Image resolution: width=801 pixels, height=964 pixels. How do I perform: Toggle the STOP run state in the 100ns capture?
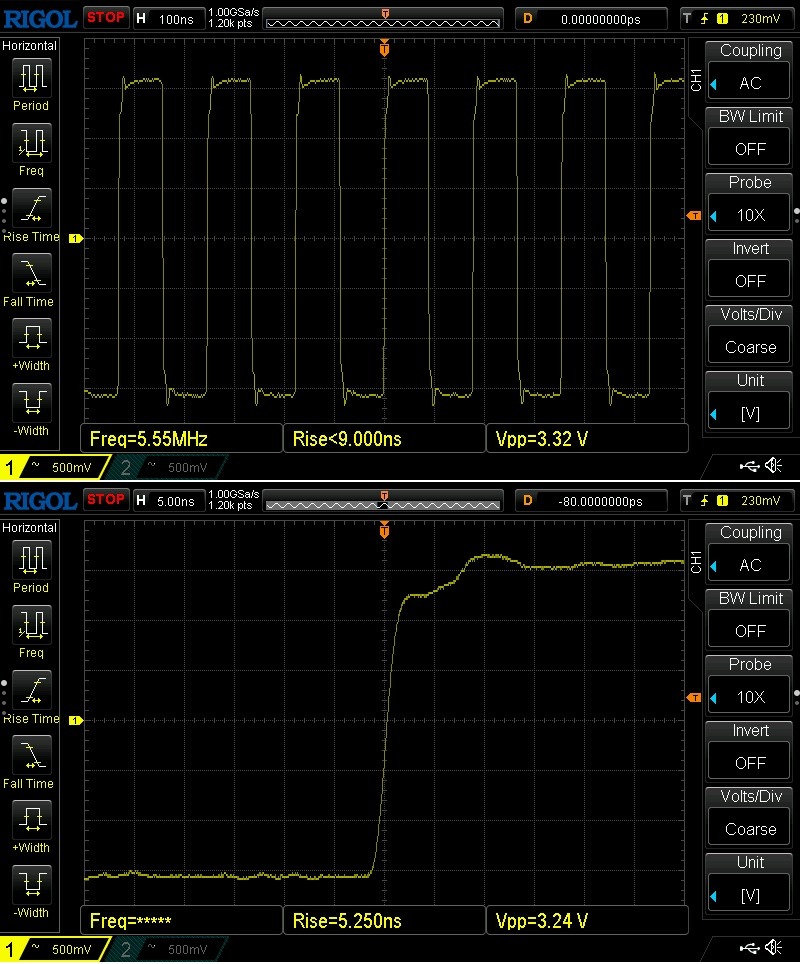pyautogui.click(x=106, y=17)
